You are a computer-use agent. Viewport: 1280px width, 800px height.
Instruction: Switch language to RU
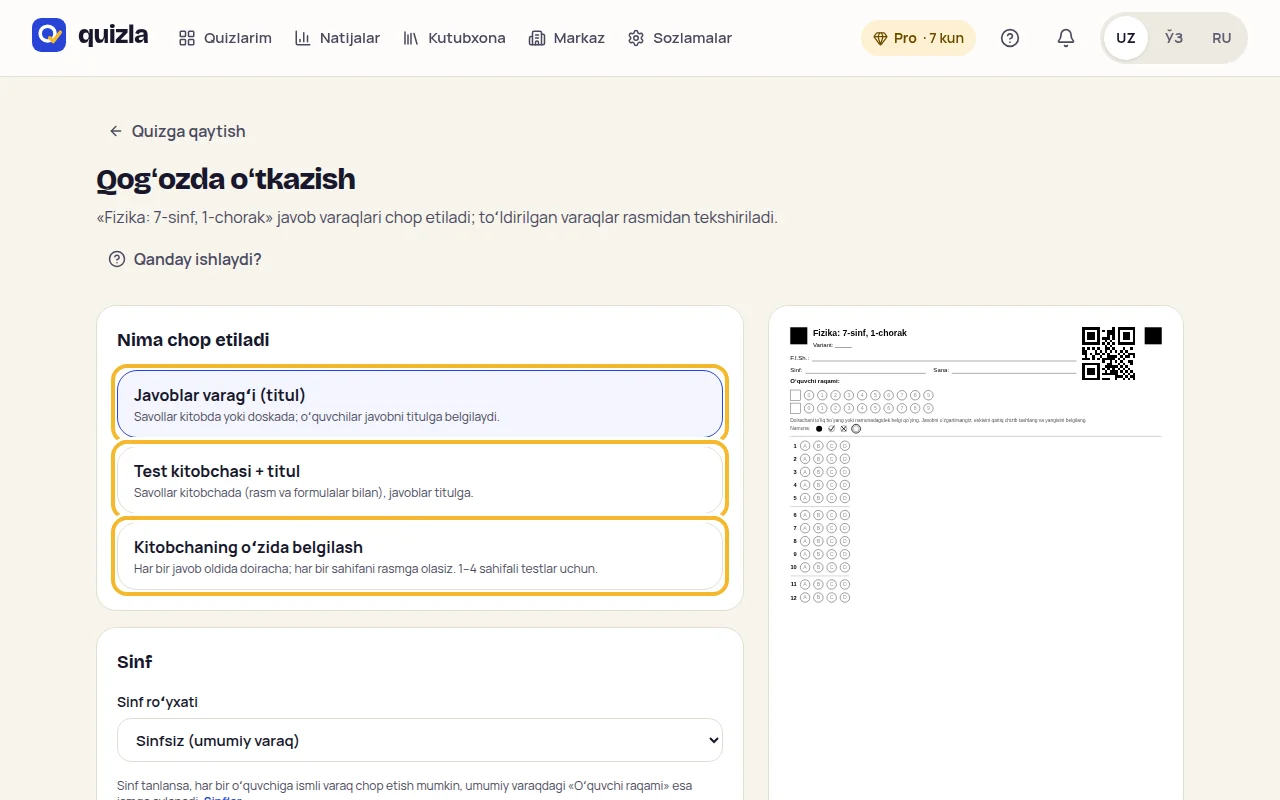click(1222, 38)
